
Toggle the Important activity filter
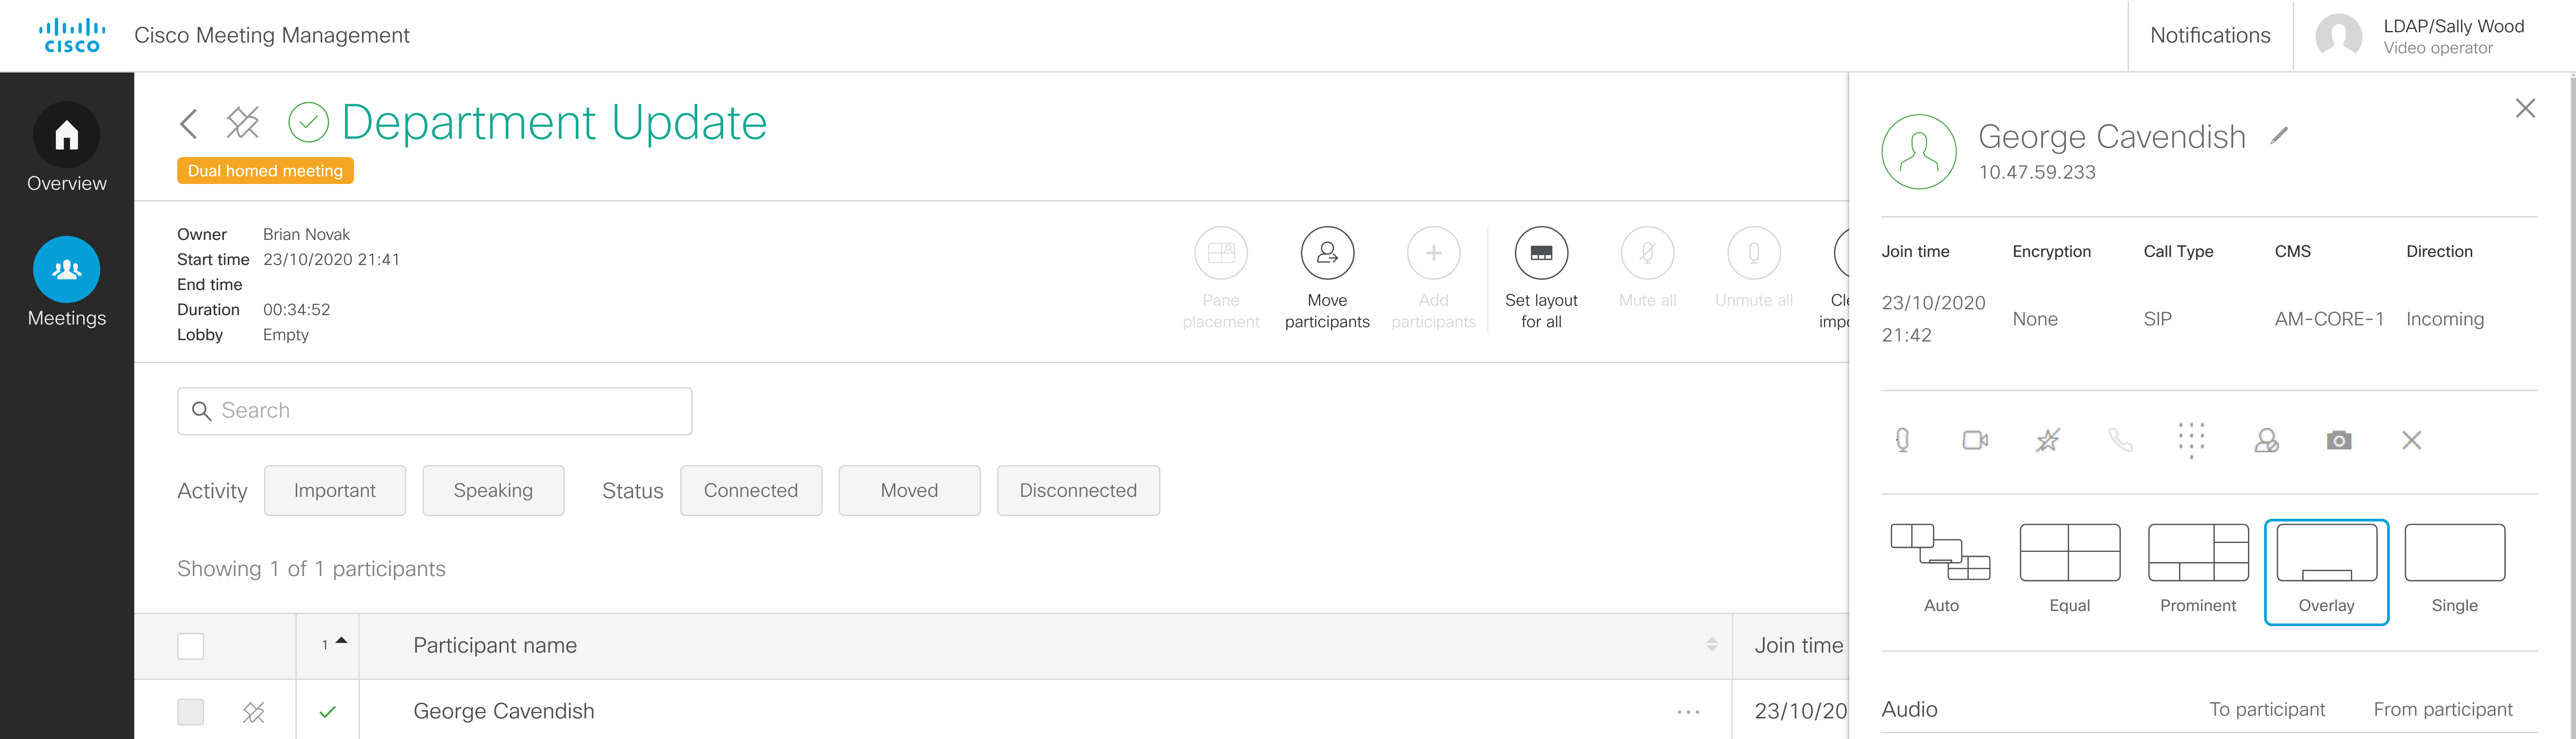tap(335, 490)
